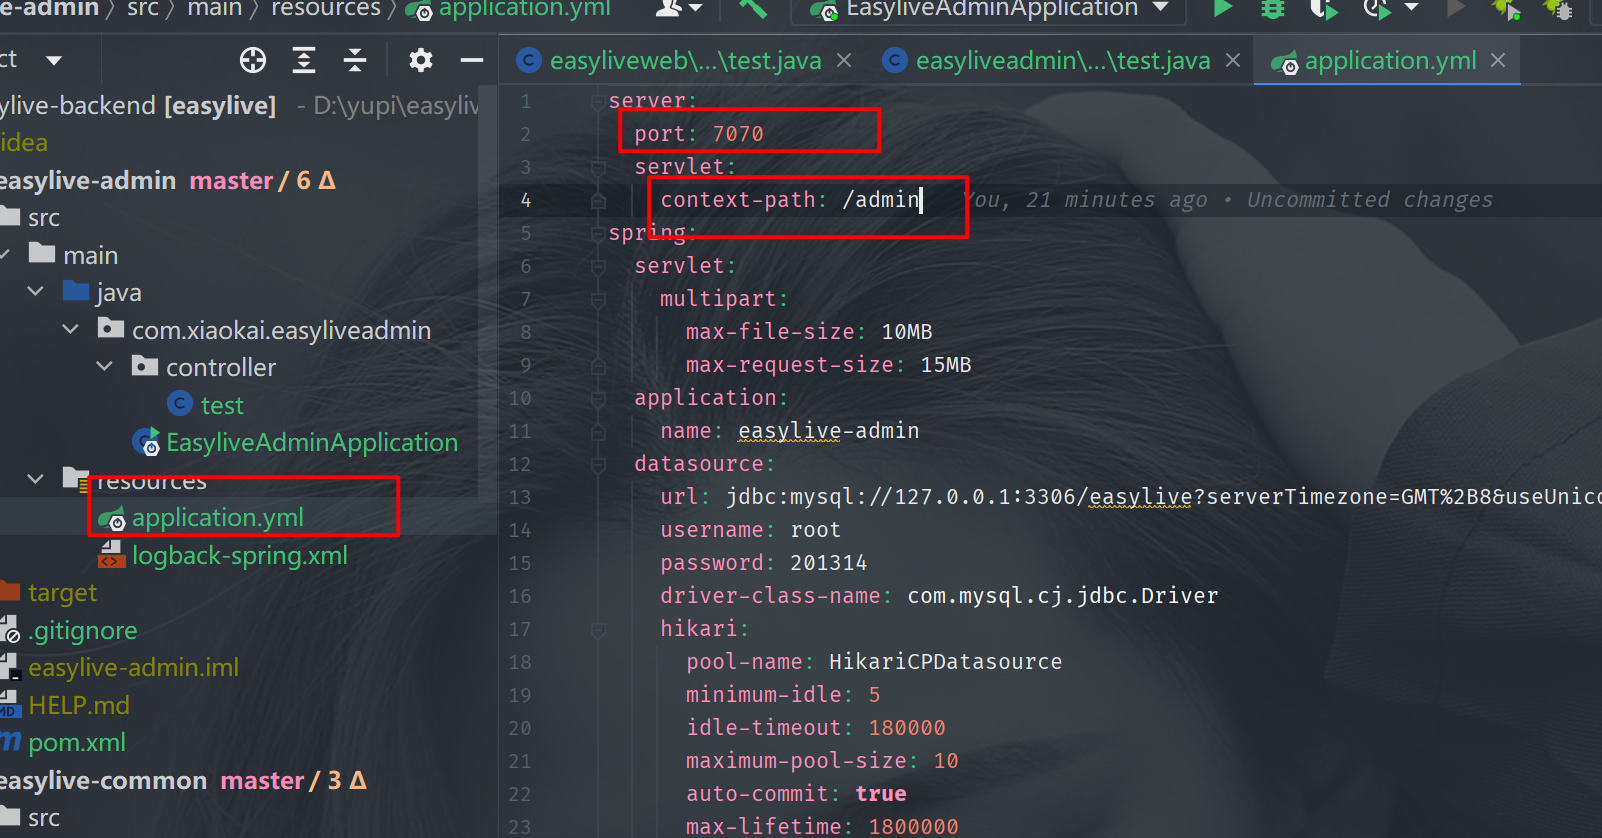The height and width of the screenshot is (838, 1602).
Task: Close the application.yml editor tab
Action: [1498, 61]
